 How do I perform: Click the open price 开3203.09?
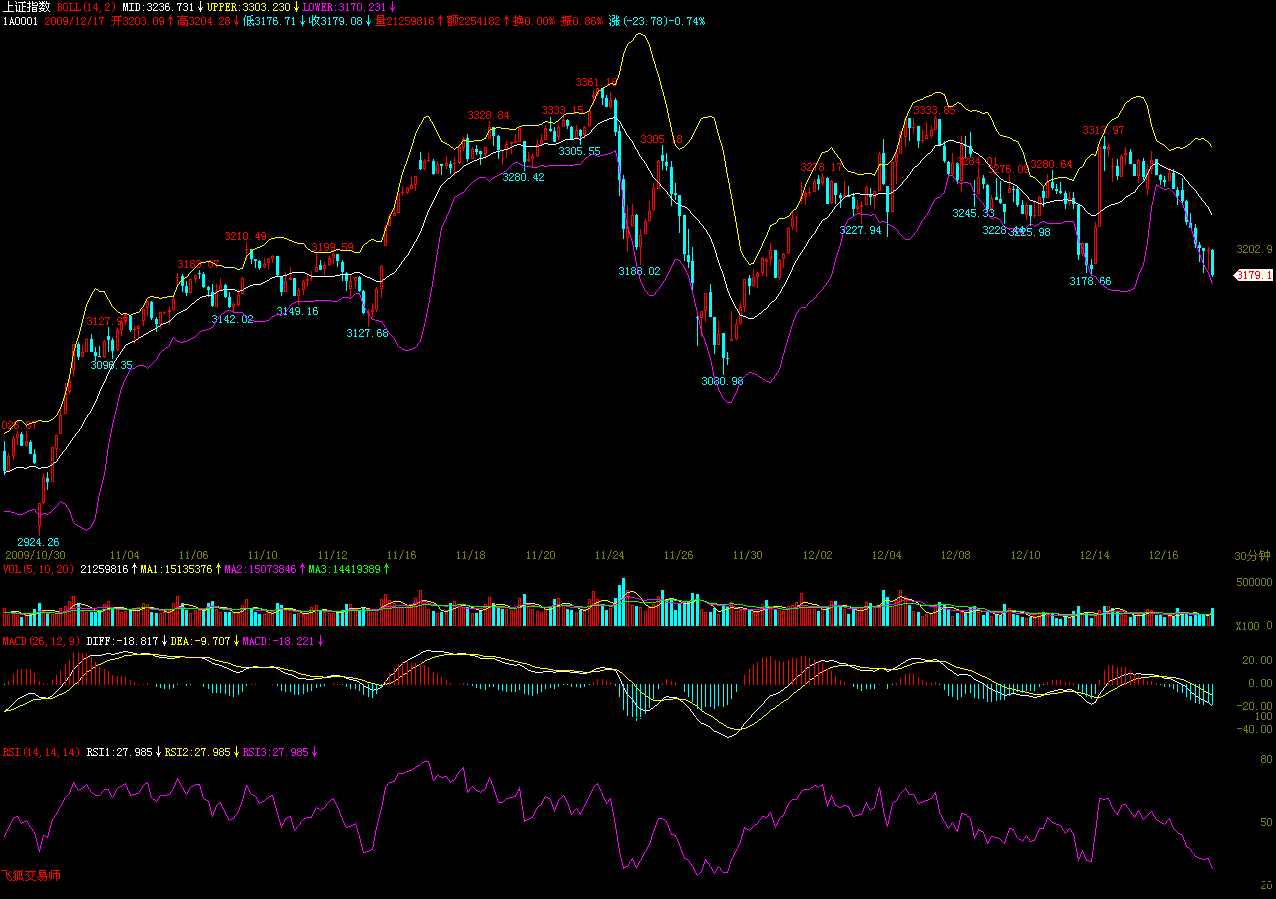[x=138, y=20]
